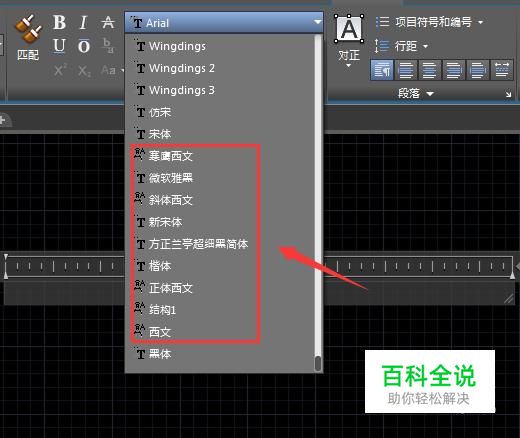Click the stacked fraction b/a icon

[x=108, y=46]
